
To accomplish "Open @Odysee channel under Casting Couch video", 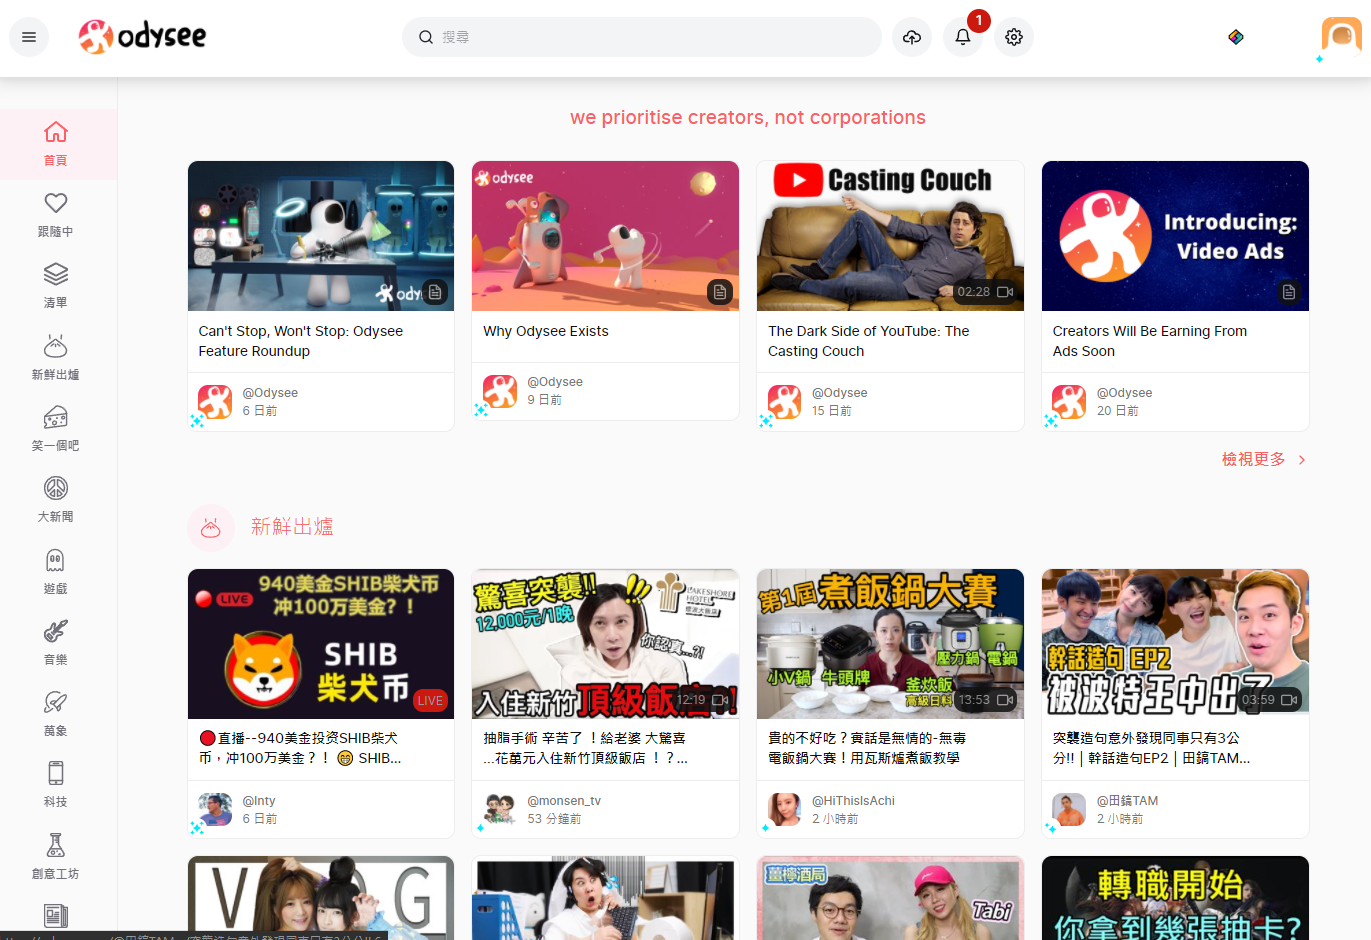I will (x=840, y=393).
